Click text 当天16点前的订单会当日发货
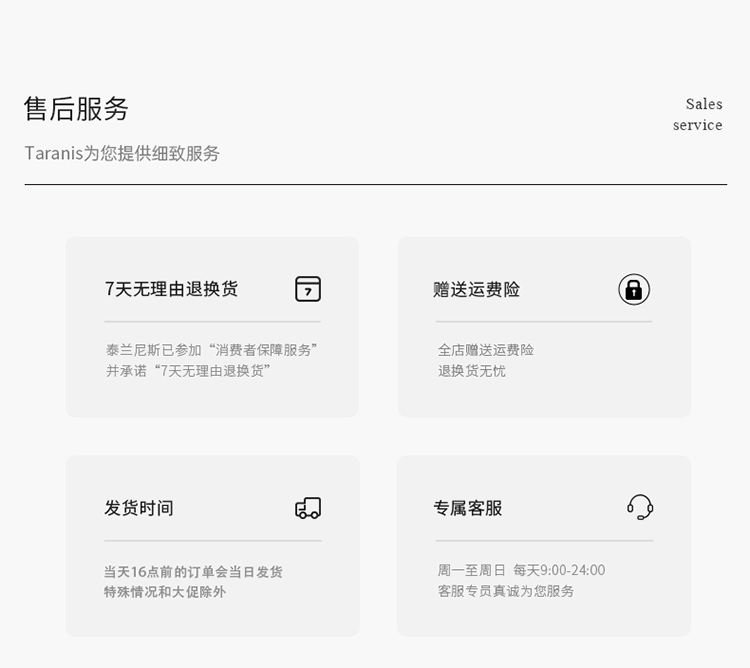This screenshot has height=668, width=750. 193,571
